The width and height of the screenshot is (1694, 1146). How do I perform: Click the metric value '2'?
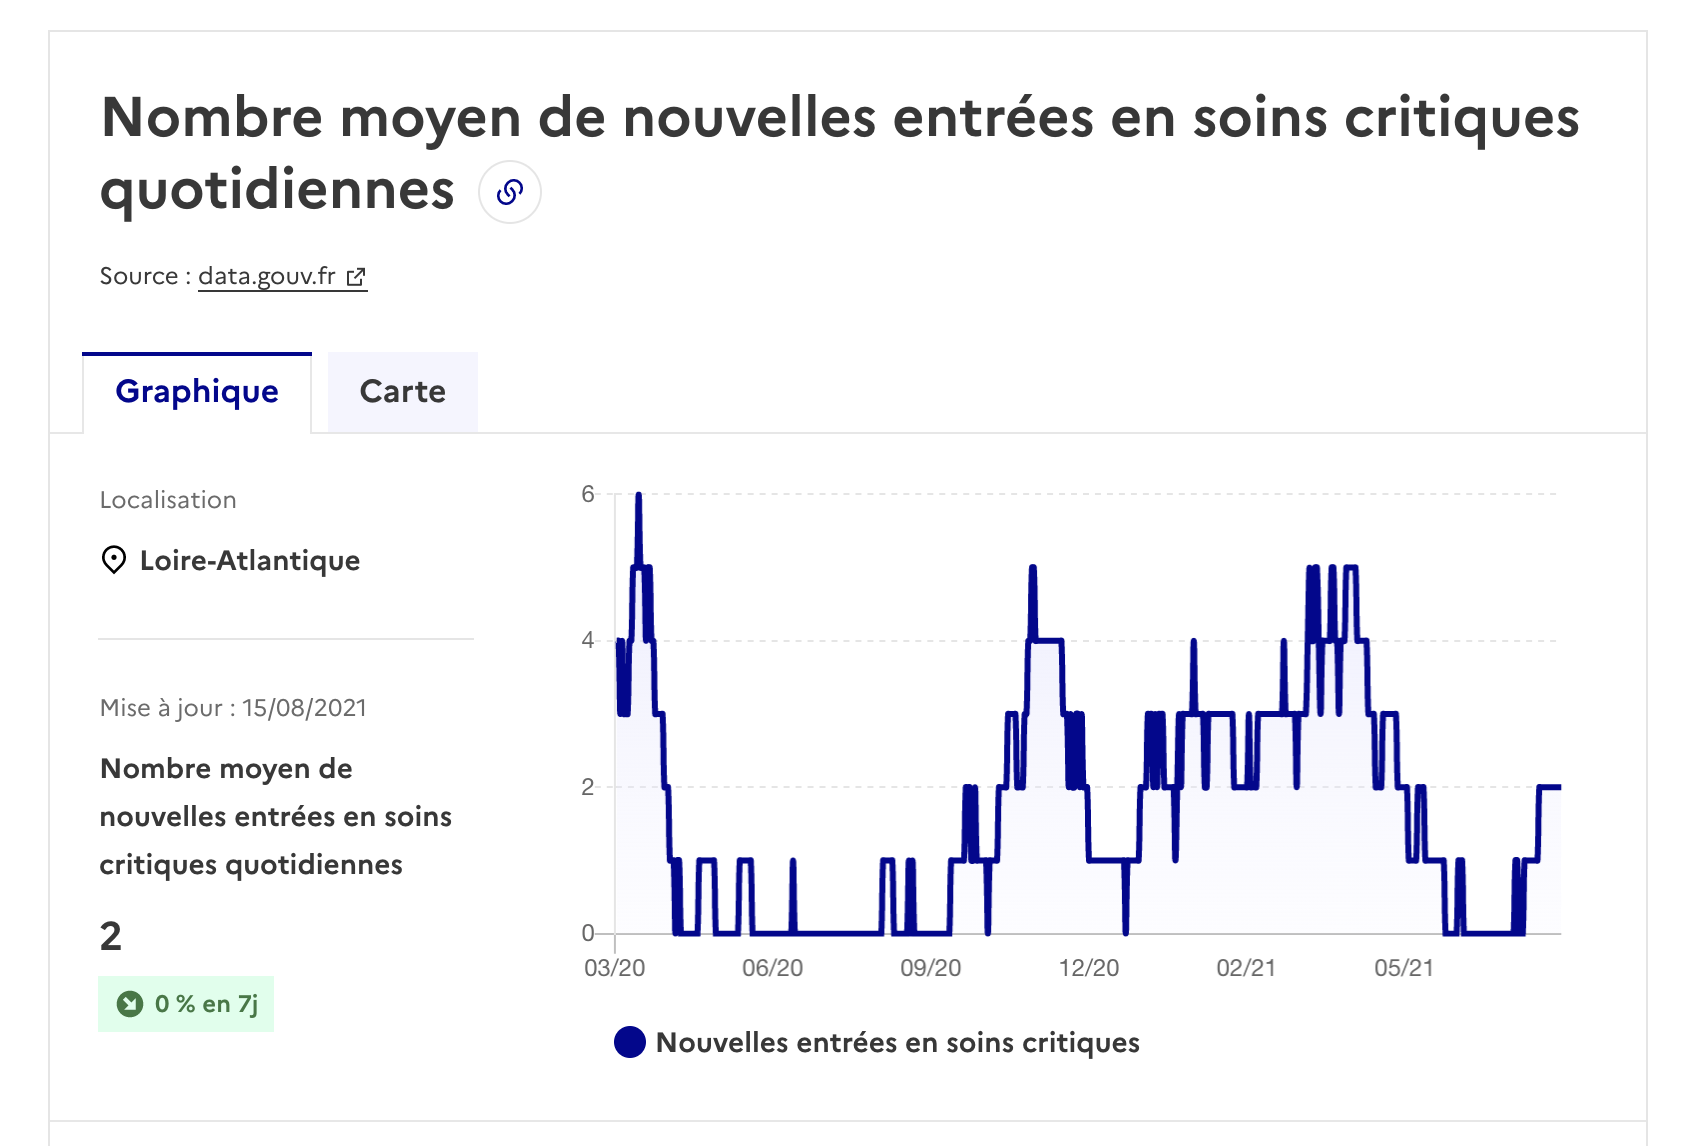coord(108,938)
